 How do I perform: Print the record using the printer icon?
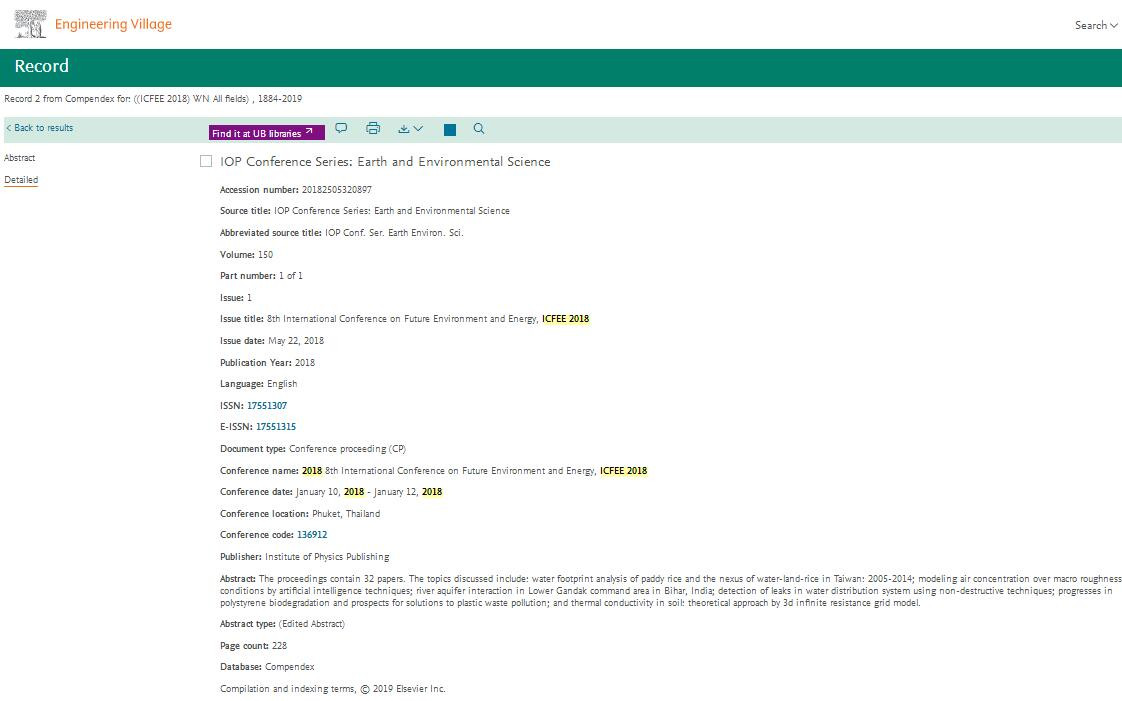[x=373, y=129]
